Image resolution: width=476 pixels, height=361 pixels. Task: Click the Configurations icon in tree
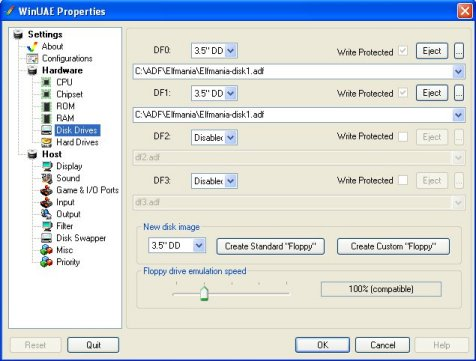click(32, 59)
